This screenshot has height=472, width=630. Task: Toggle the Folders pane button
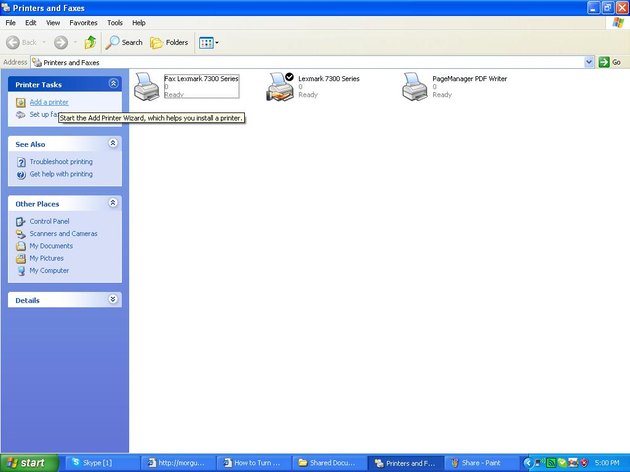[x=169, y=42]
